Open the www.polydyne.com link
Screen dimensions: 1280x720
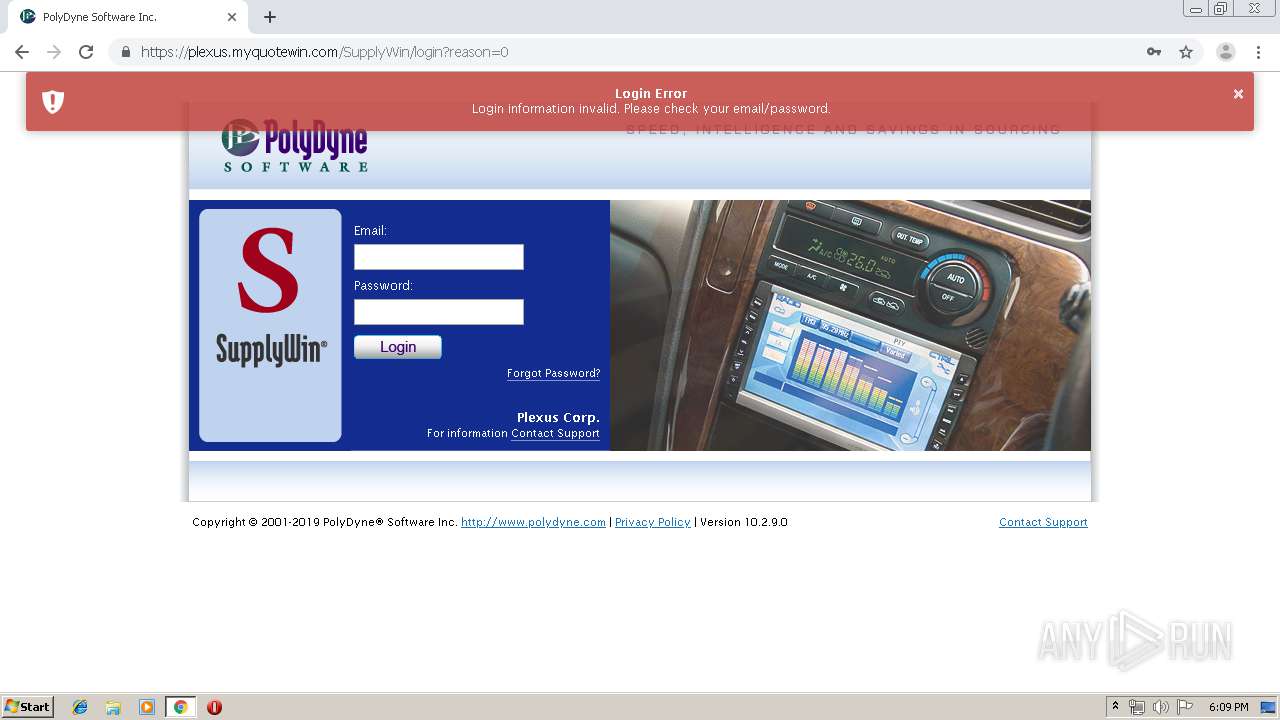(x=533, y=522)
